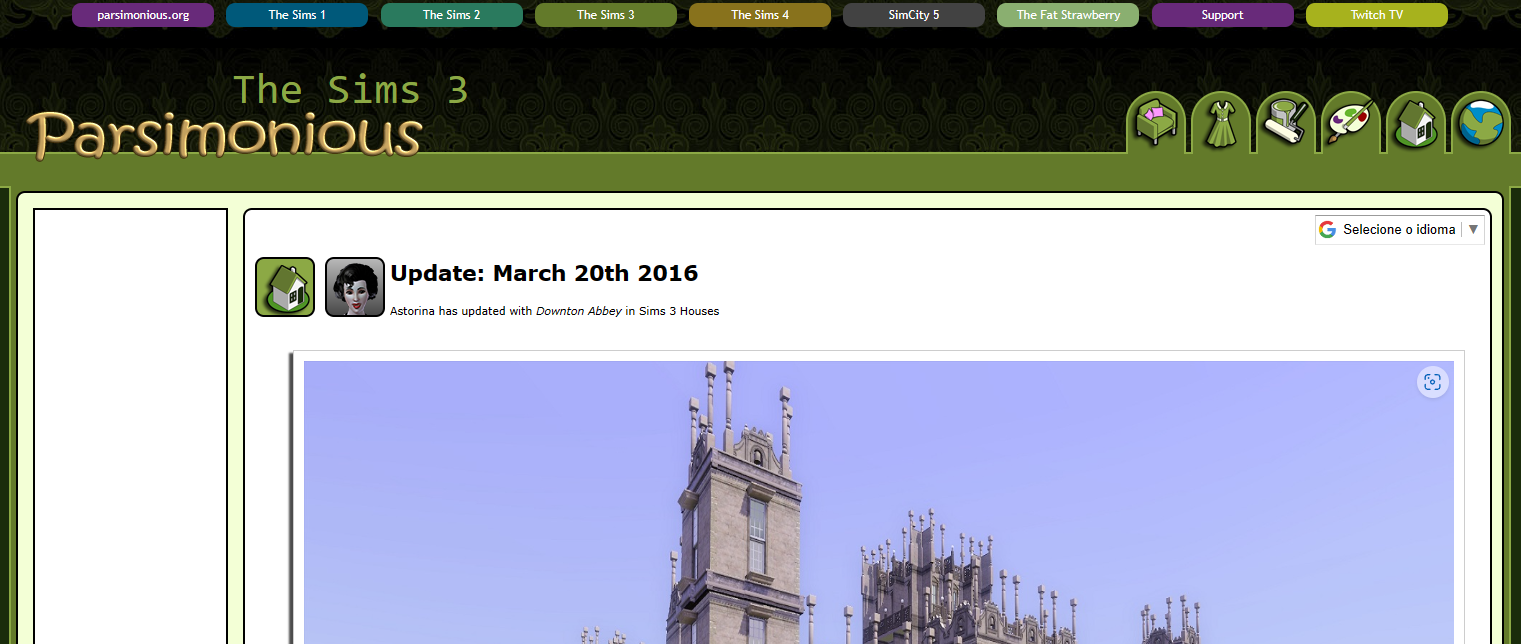
Task: Click the image search lens icon on picture
Action: 1433,382
